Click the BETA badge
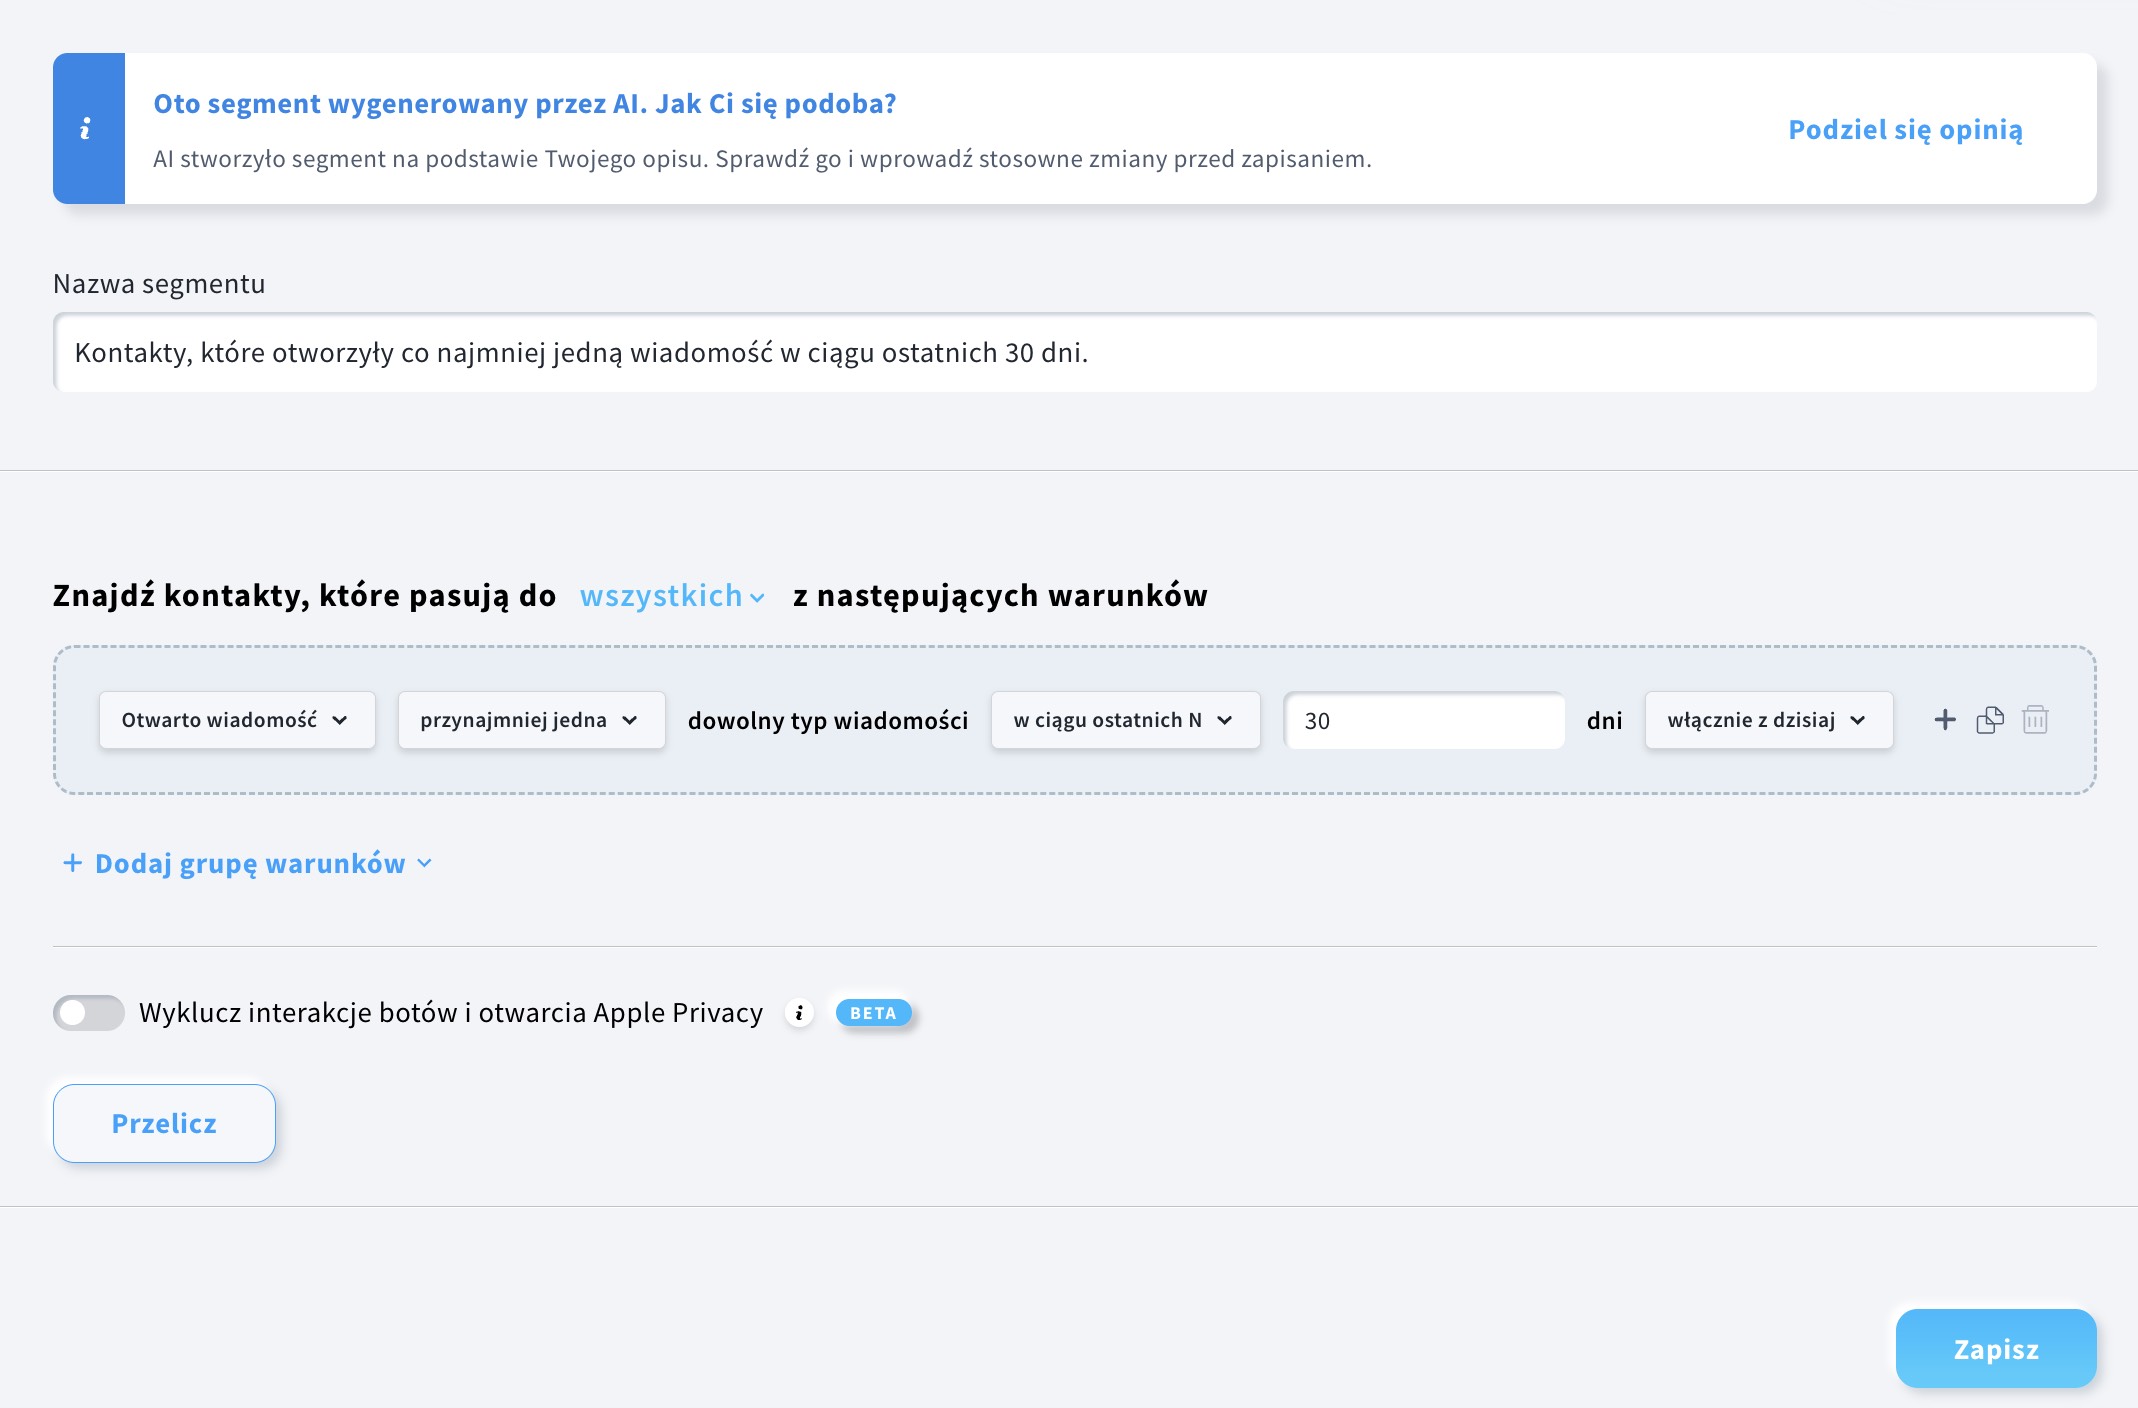The height and width of the screenshot is (1408, 2138). pos(872,1013)
